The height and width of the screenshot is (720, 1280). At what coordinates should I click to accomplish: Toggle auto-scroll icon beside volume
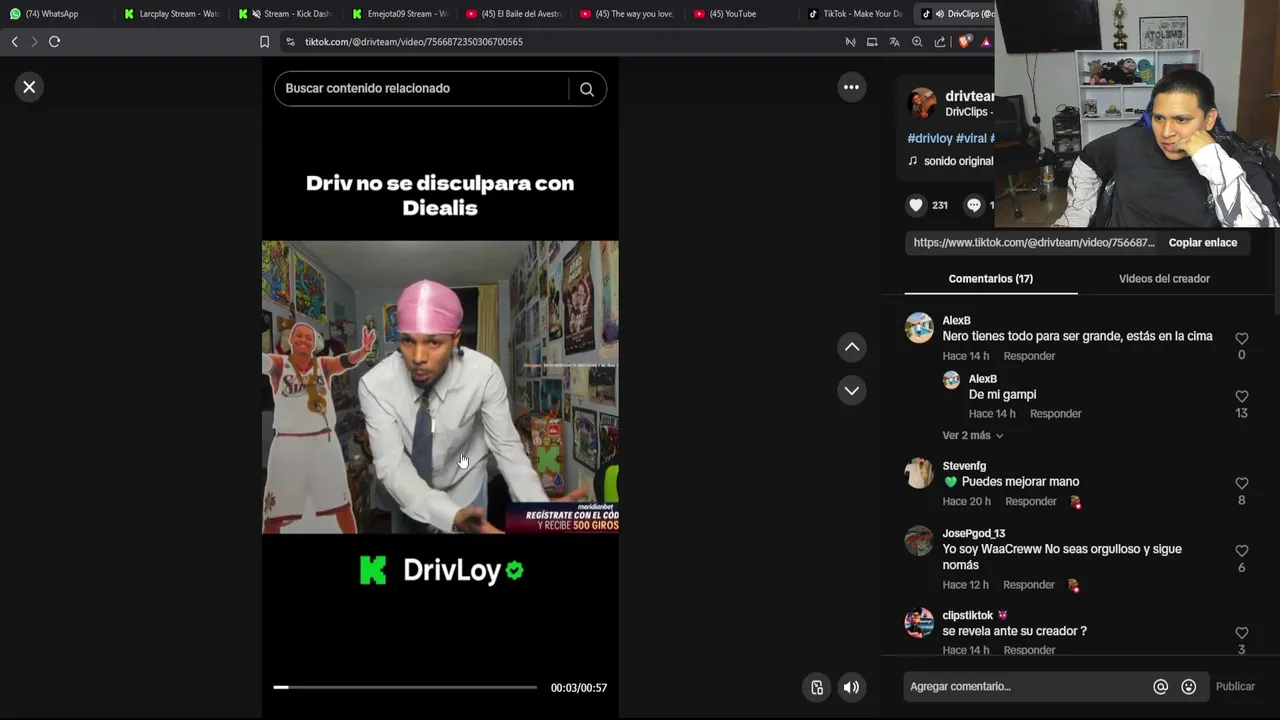point(817,687)
